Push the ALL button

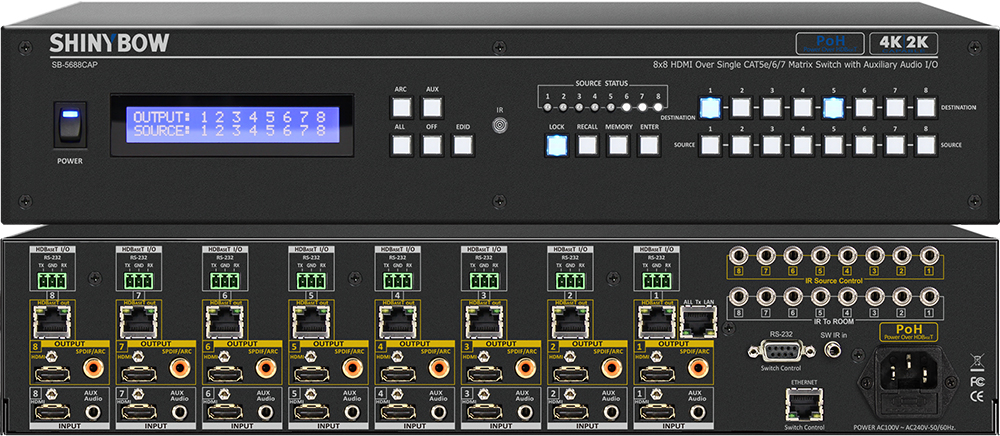pyautogui.click(x=401, y=145)
